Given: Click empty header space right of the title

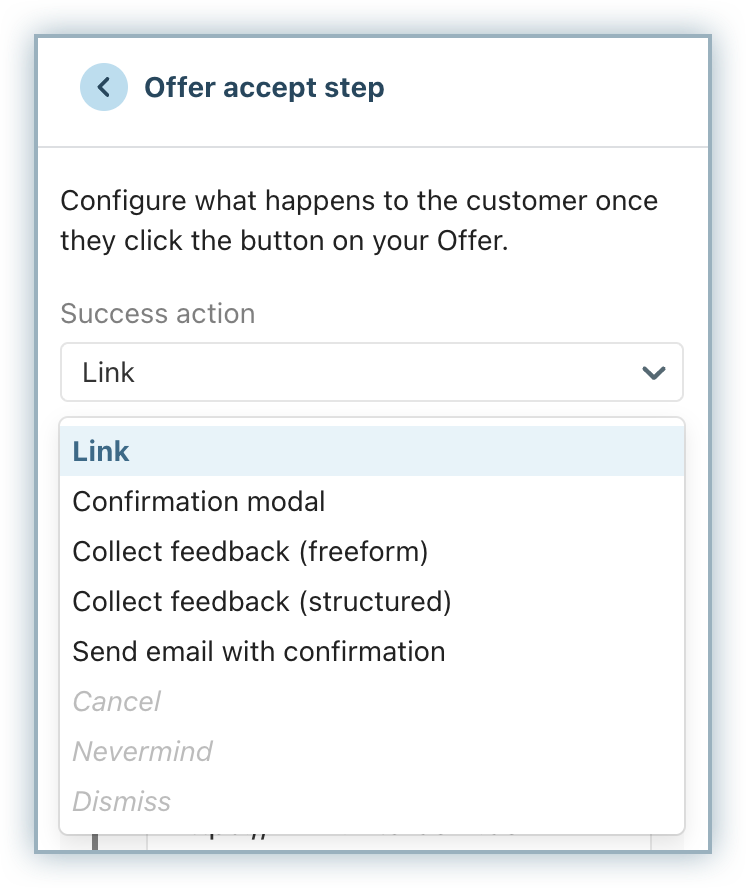Looking at the screenshot, I should [550, 87].
